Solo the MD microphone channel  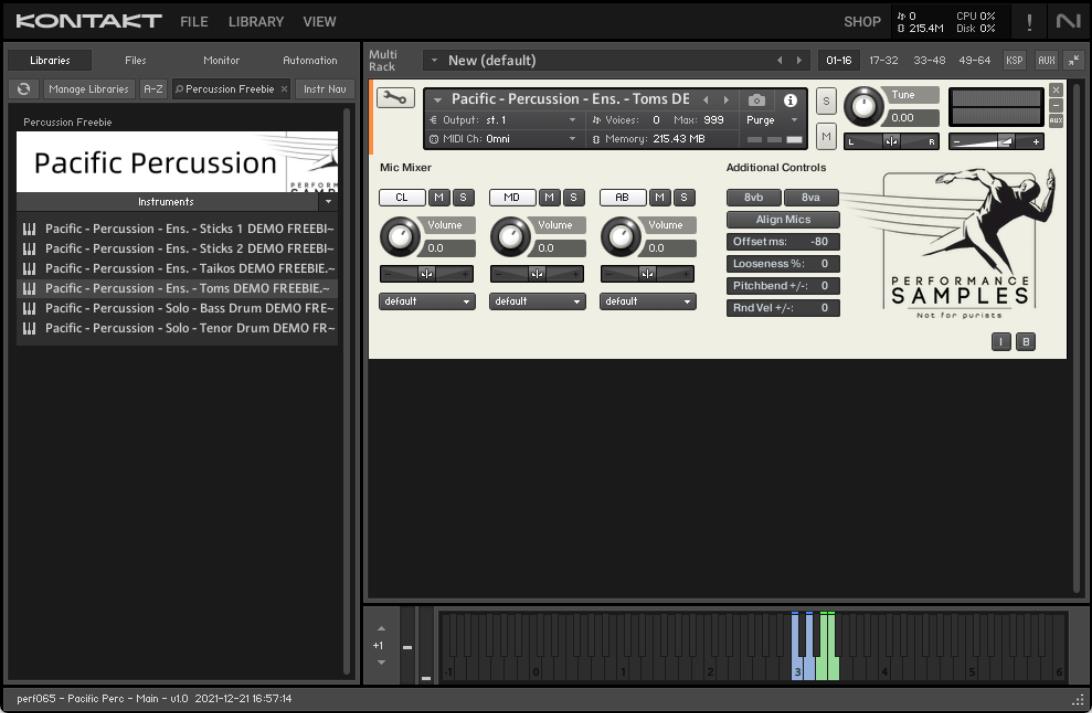pyautogui.click(x=573, y=198)
